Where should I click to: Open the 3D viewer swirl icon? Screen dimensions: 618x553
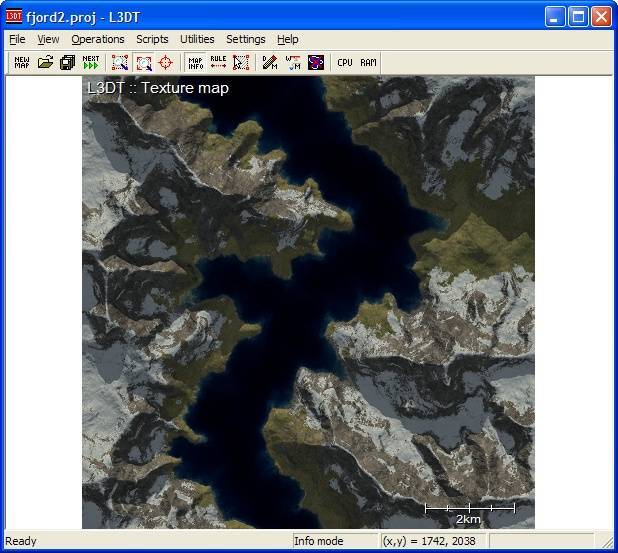click(316, 62)
